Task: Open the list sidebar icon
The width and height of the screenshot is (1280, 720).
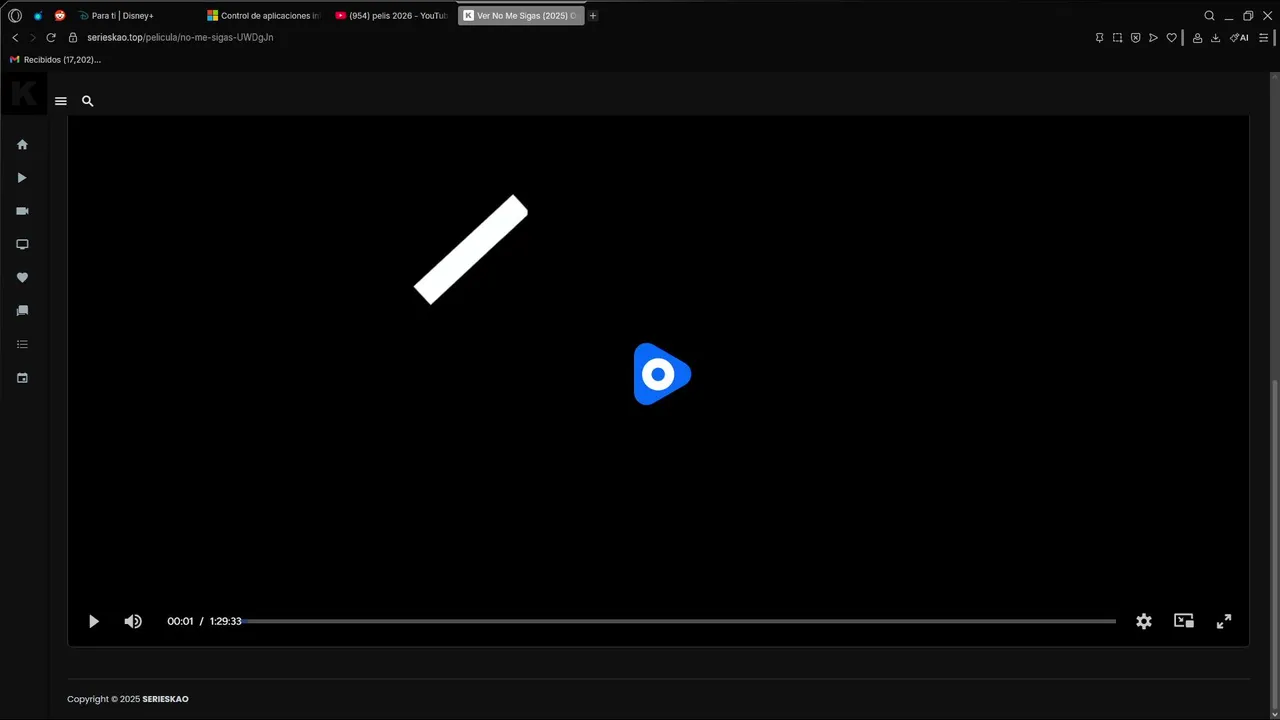Action: tap(22, 345)
